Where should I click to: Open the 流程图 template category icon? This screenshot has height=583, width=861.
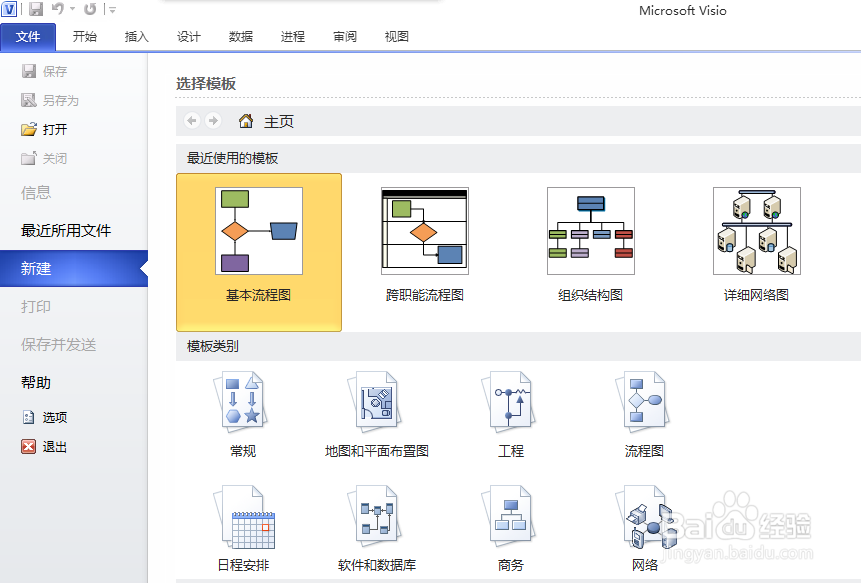point(642,401)
